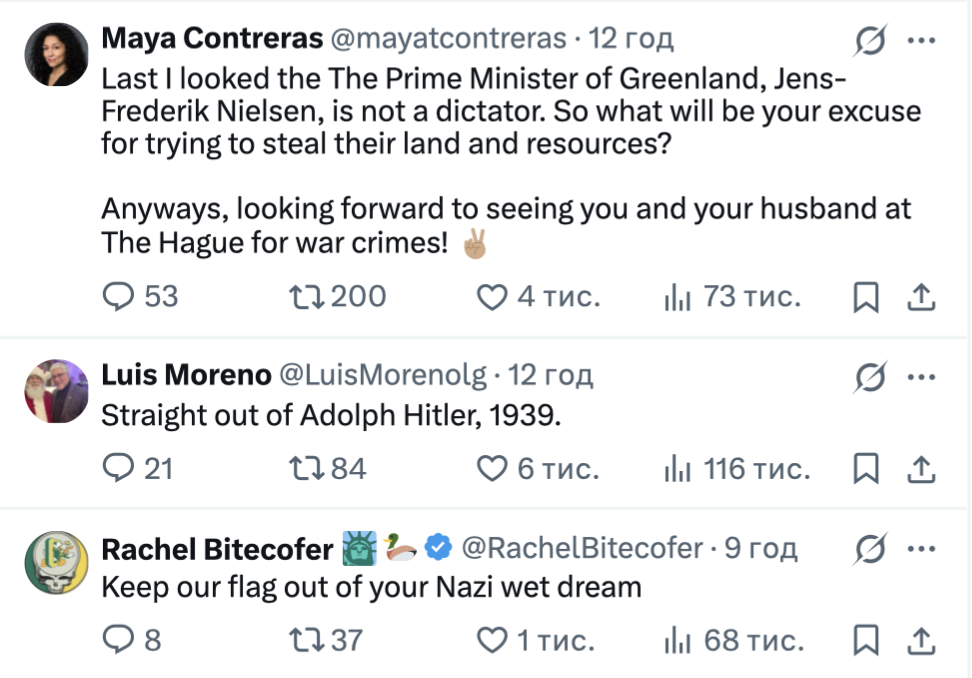Open more options on Rachel Bitecofer's tweet
This screenshot has width=972, height=678.
tap(920, 548)
